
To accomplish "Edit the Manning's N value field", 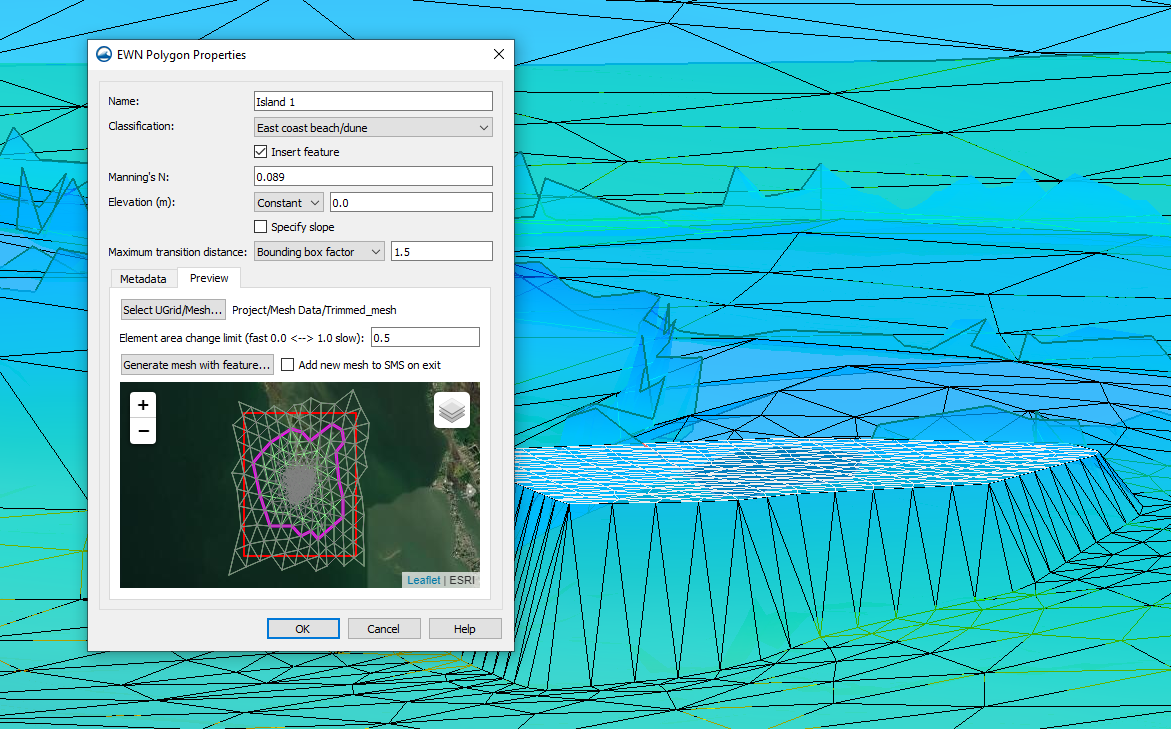I will click(x=373, y=176).
